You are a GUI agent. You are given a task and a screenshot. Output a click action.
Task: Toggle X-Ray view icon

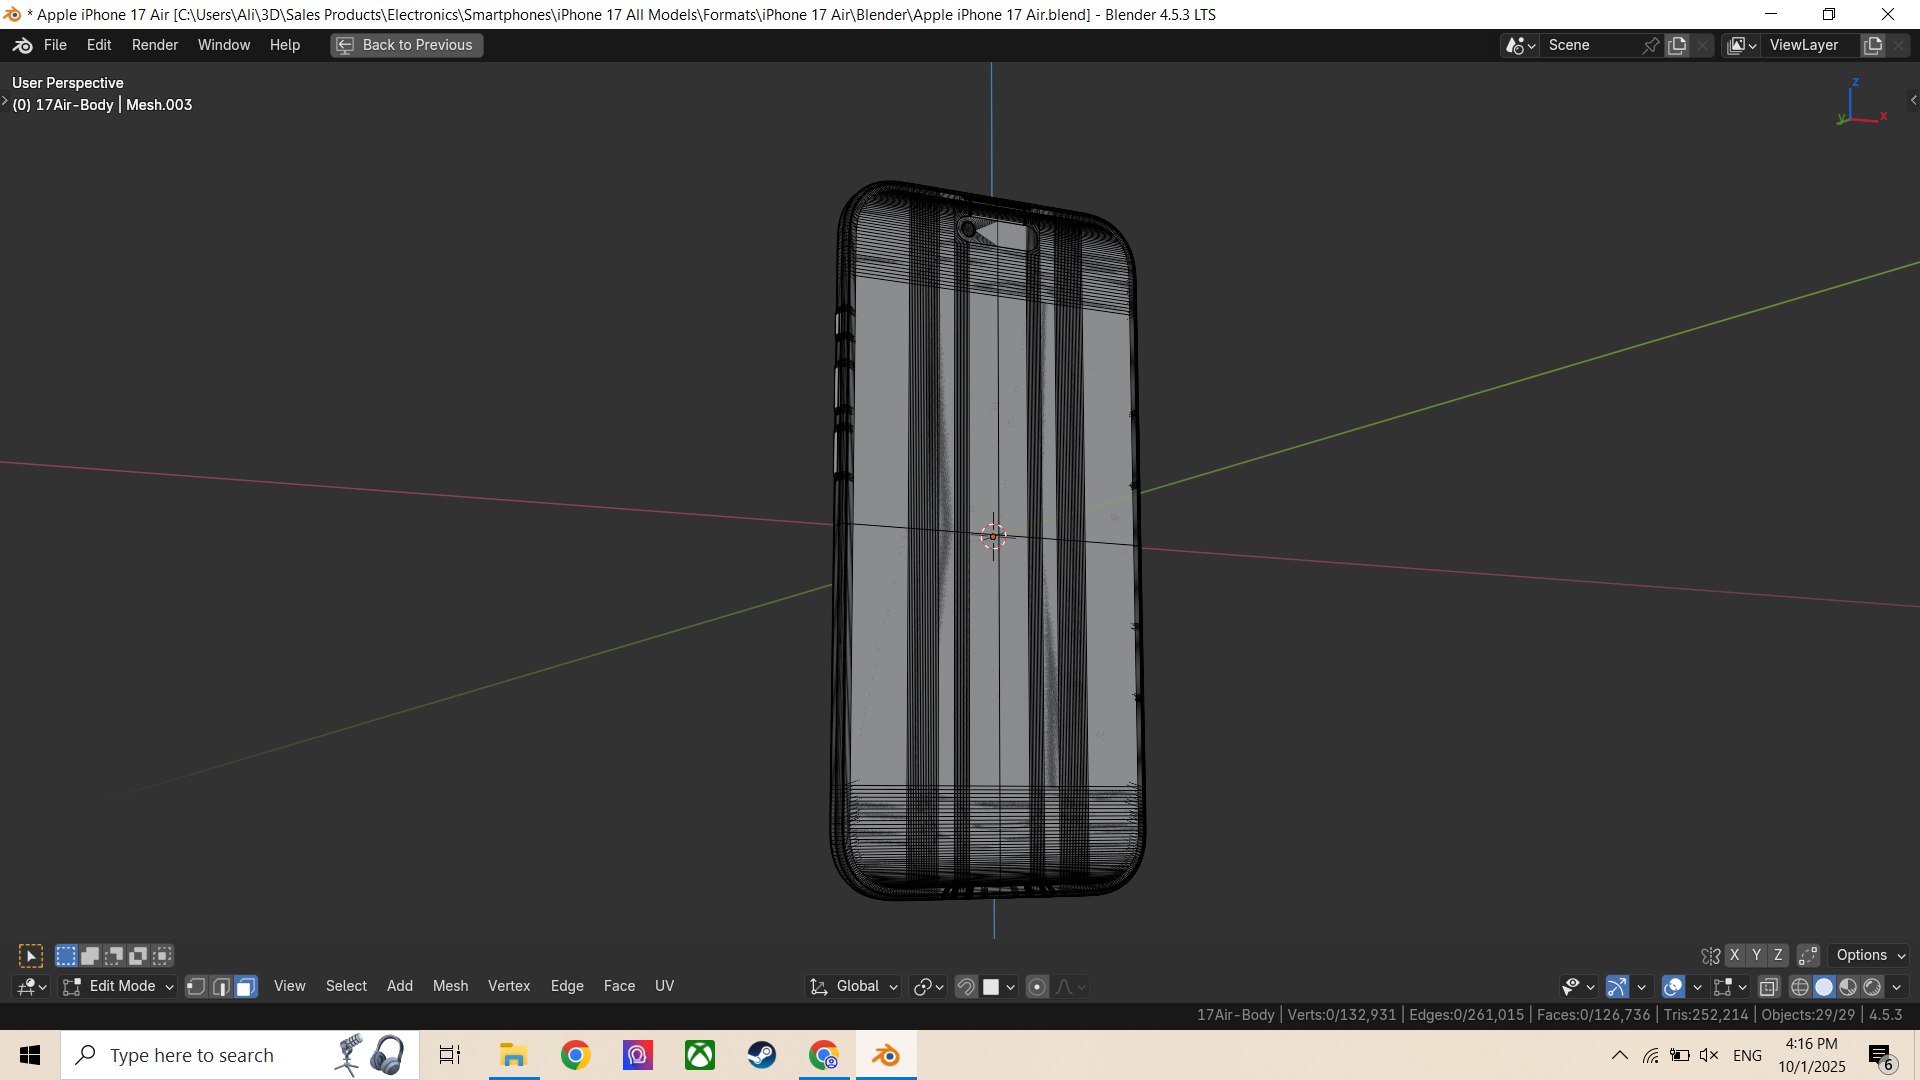1769,987
